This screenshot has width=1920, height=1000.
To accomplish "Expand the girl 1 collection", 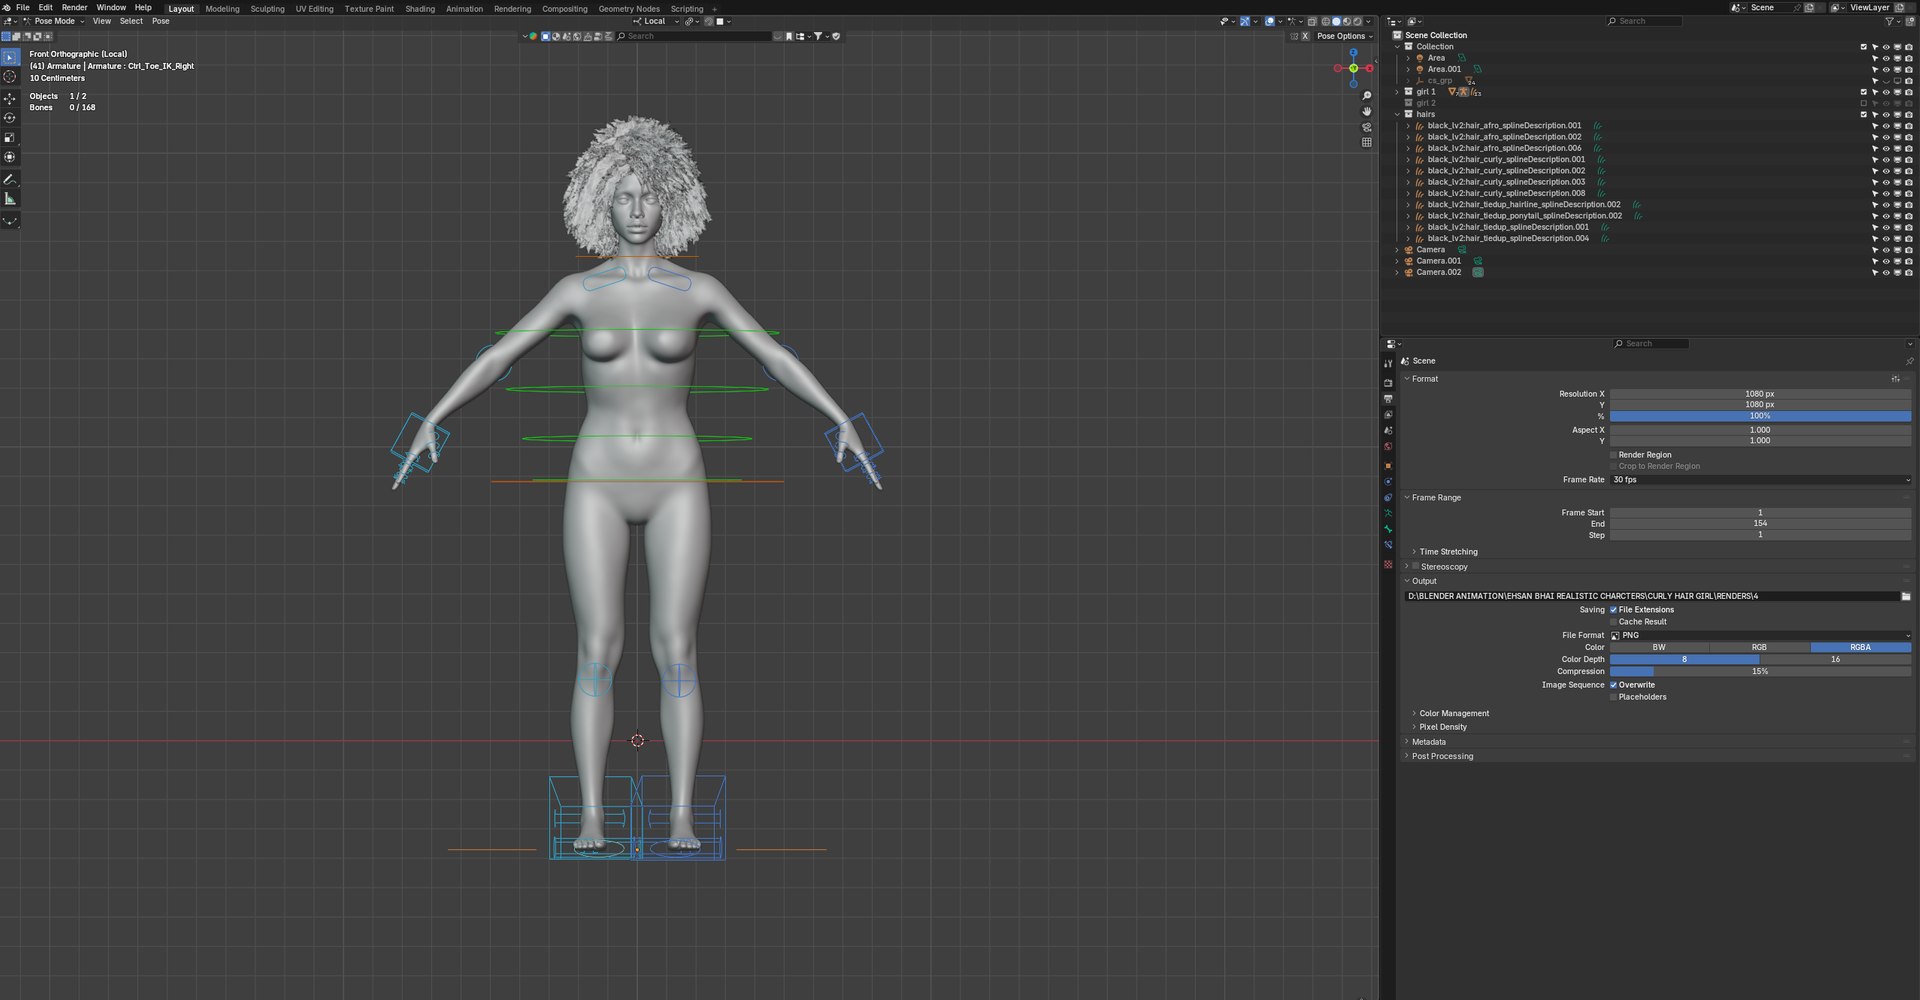I will [x=1398, y=92].
